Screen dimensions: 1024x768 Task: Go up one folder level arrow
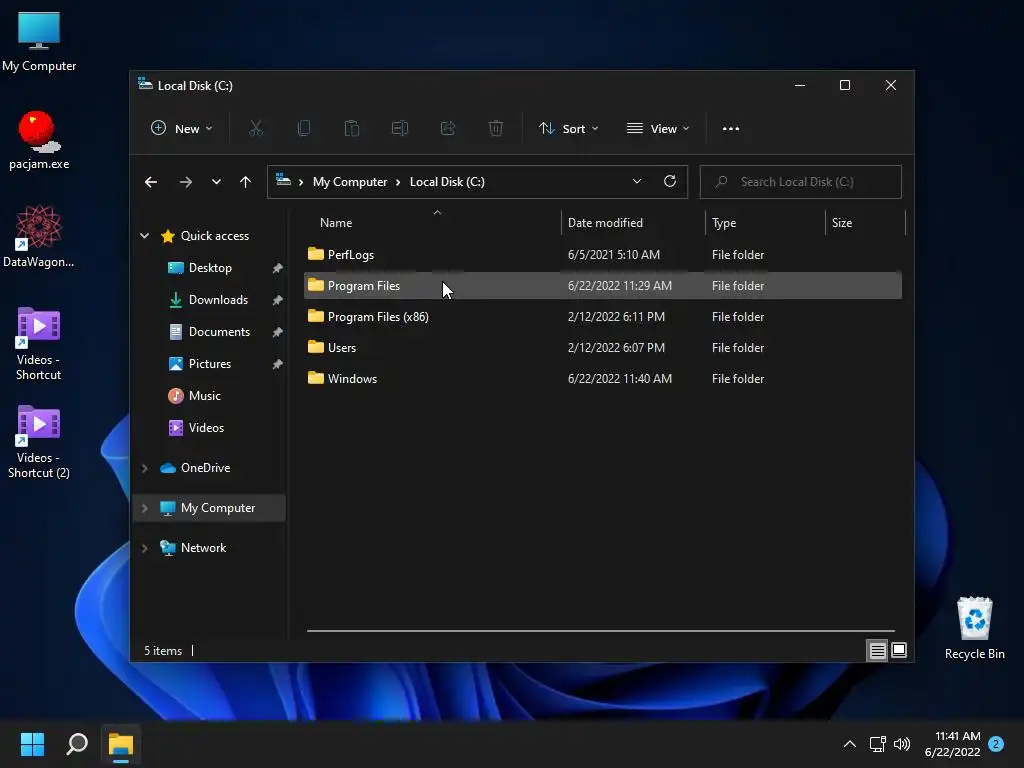pos(245,182)
